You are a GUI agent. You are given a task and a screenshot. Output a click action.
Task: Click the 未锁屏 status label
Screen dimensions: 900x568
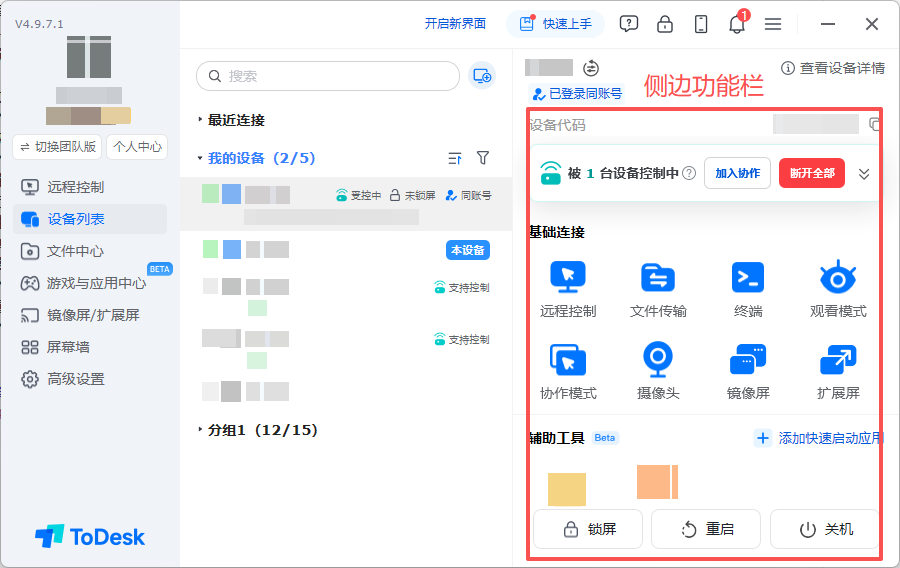[413, 196]
